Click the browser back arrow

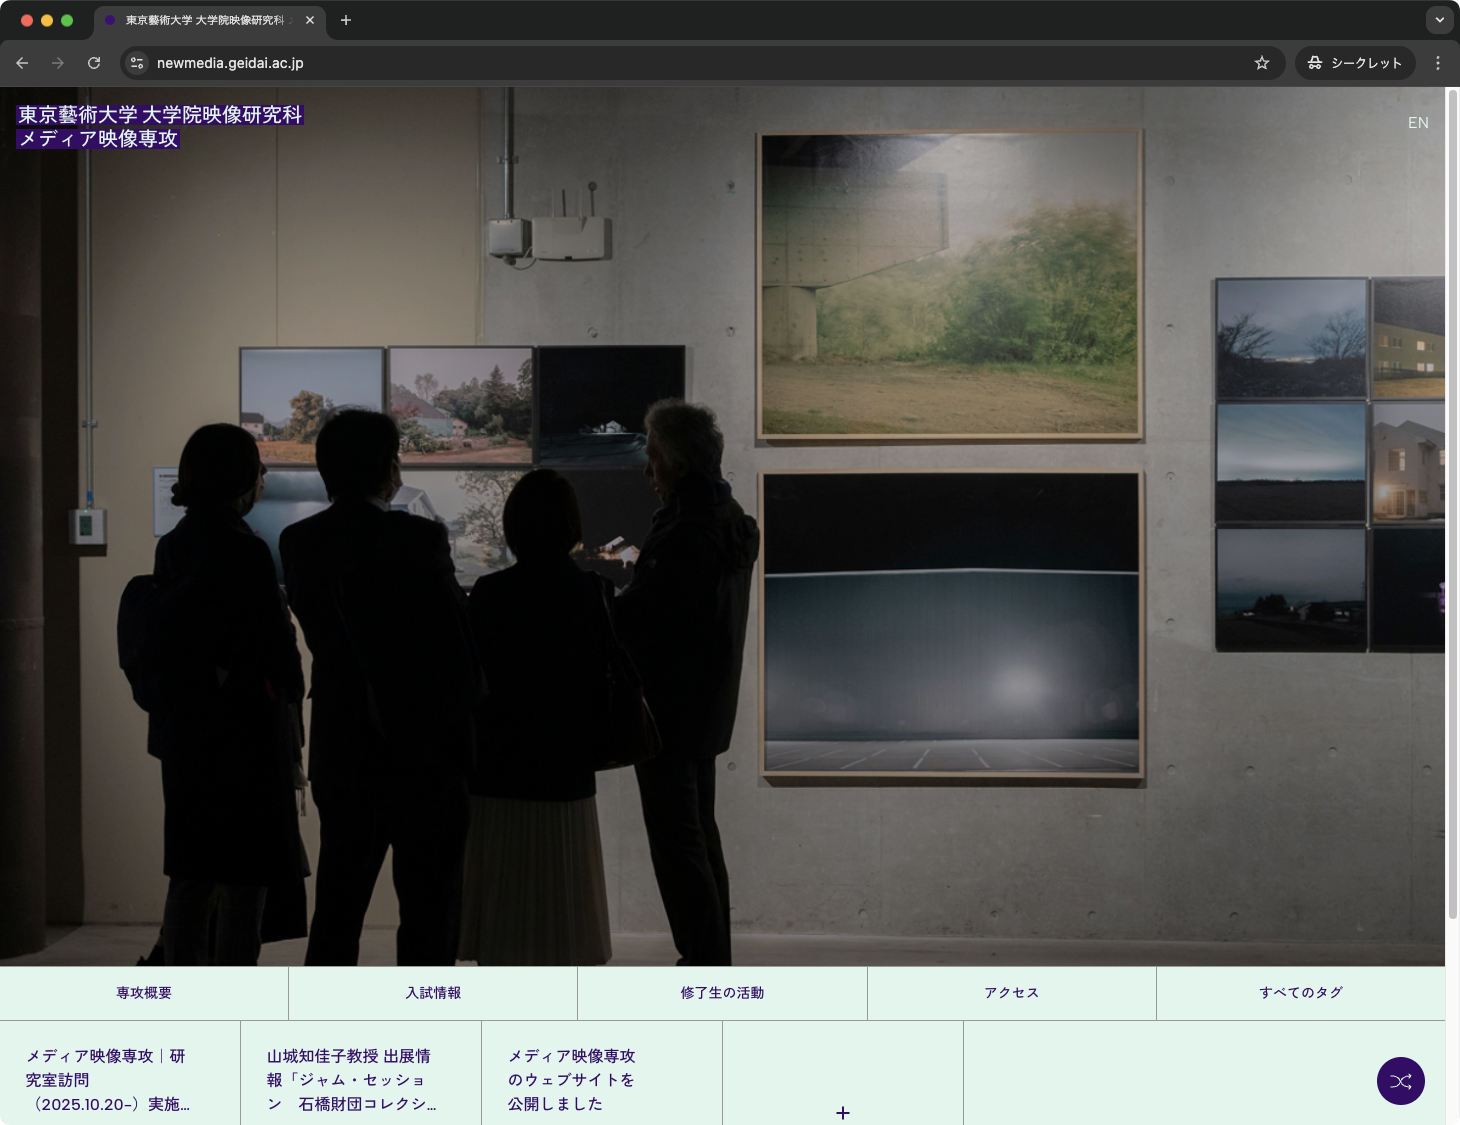(x=22, y=63)
